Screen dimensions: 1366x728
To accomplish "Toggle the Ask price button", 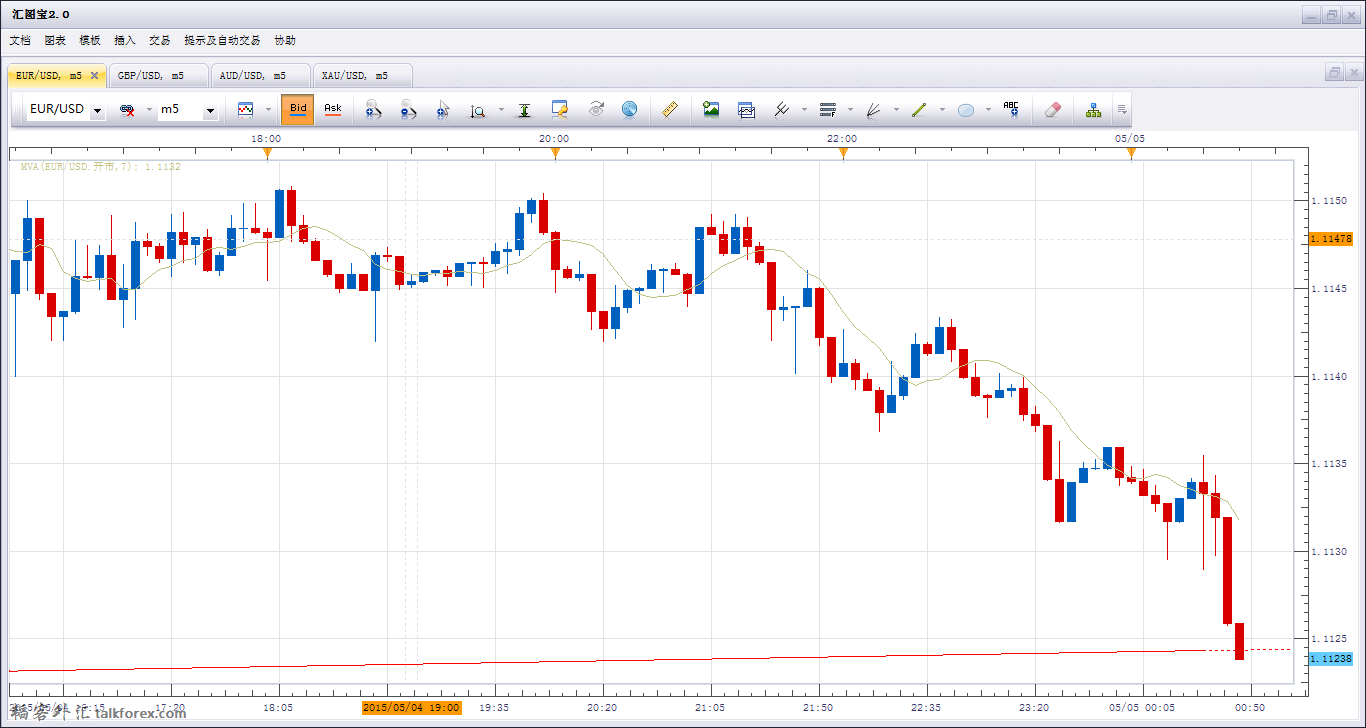I will (333, 109).
